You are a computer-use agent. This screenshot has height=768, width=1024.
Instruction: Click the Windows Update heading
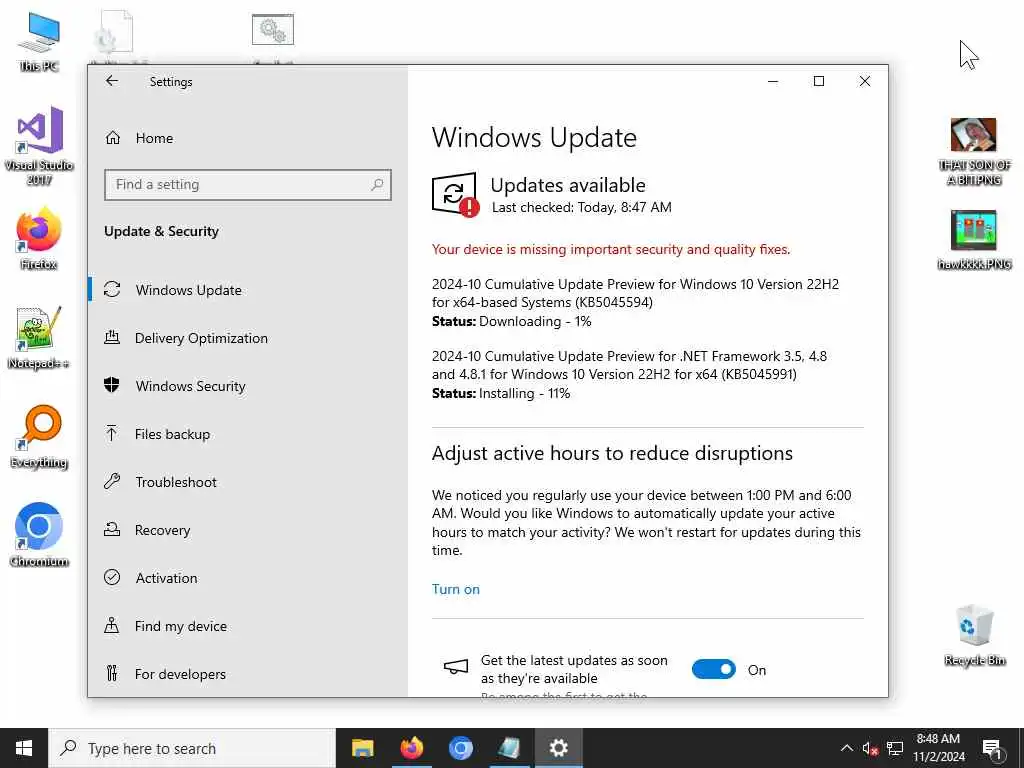(534, 137)
